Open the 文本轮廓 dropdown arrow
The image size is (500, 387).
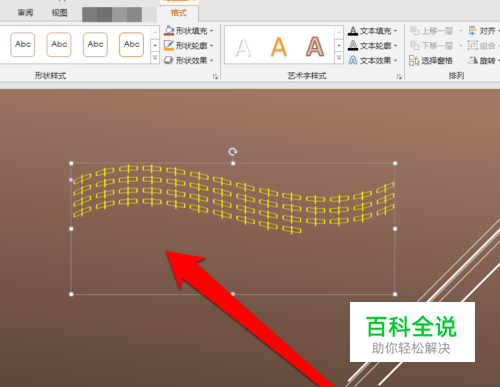[x=396, y=46]
